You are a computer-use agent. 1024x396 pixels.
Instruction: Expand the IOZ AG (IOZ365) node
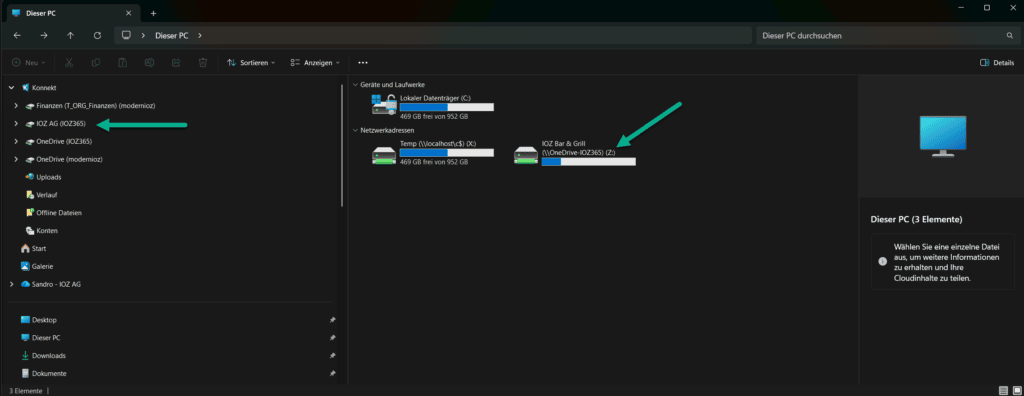coord(16,124)
